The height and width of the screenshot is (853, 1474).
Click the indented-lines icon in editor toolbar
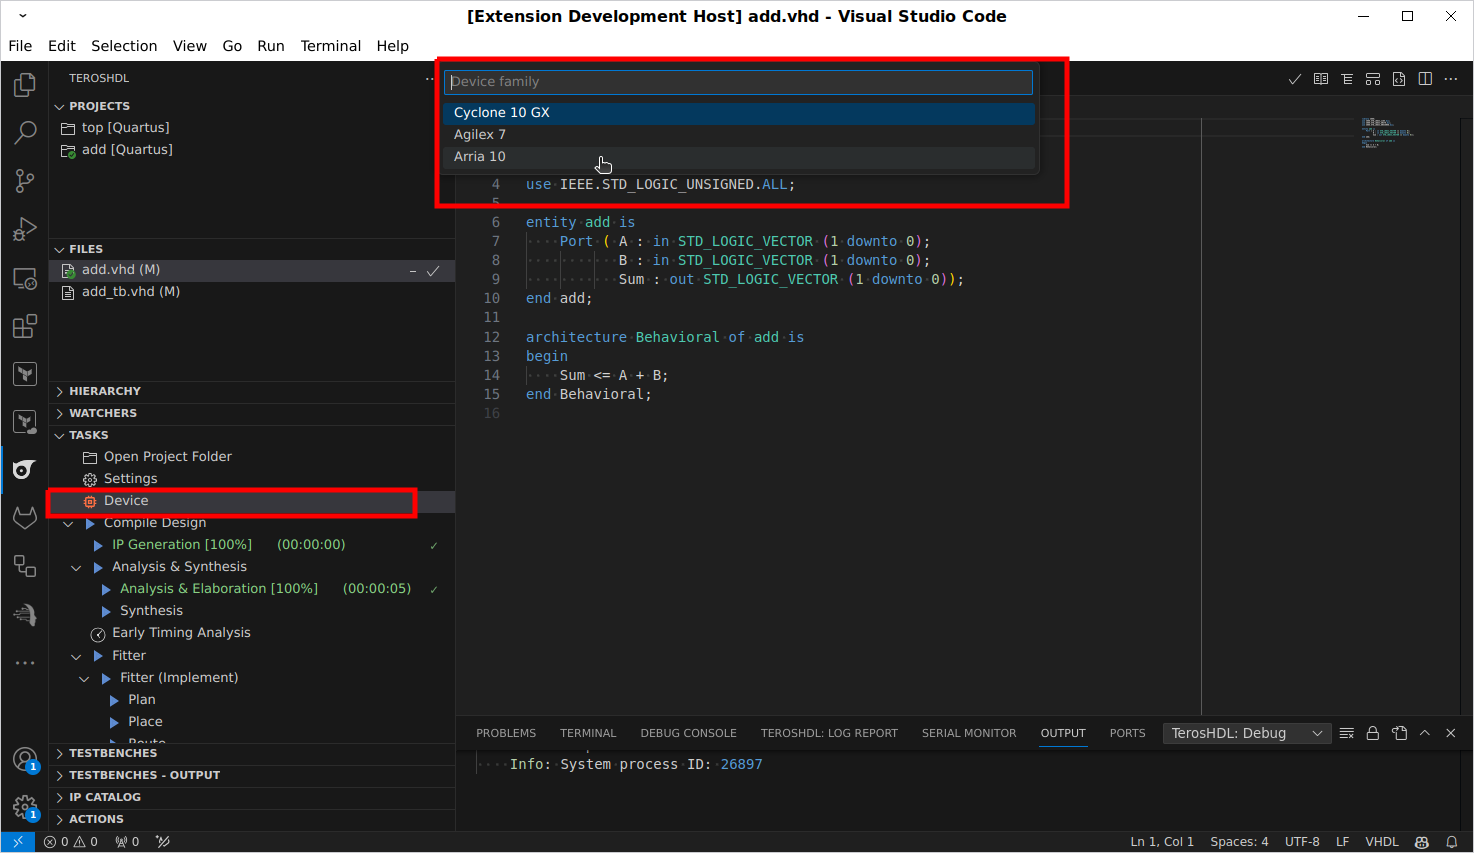(1347, 79)
